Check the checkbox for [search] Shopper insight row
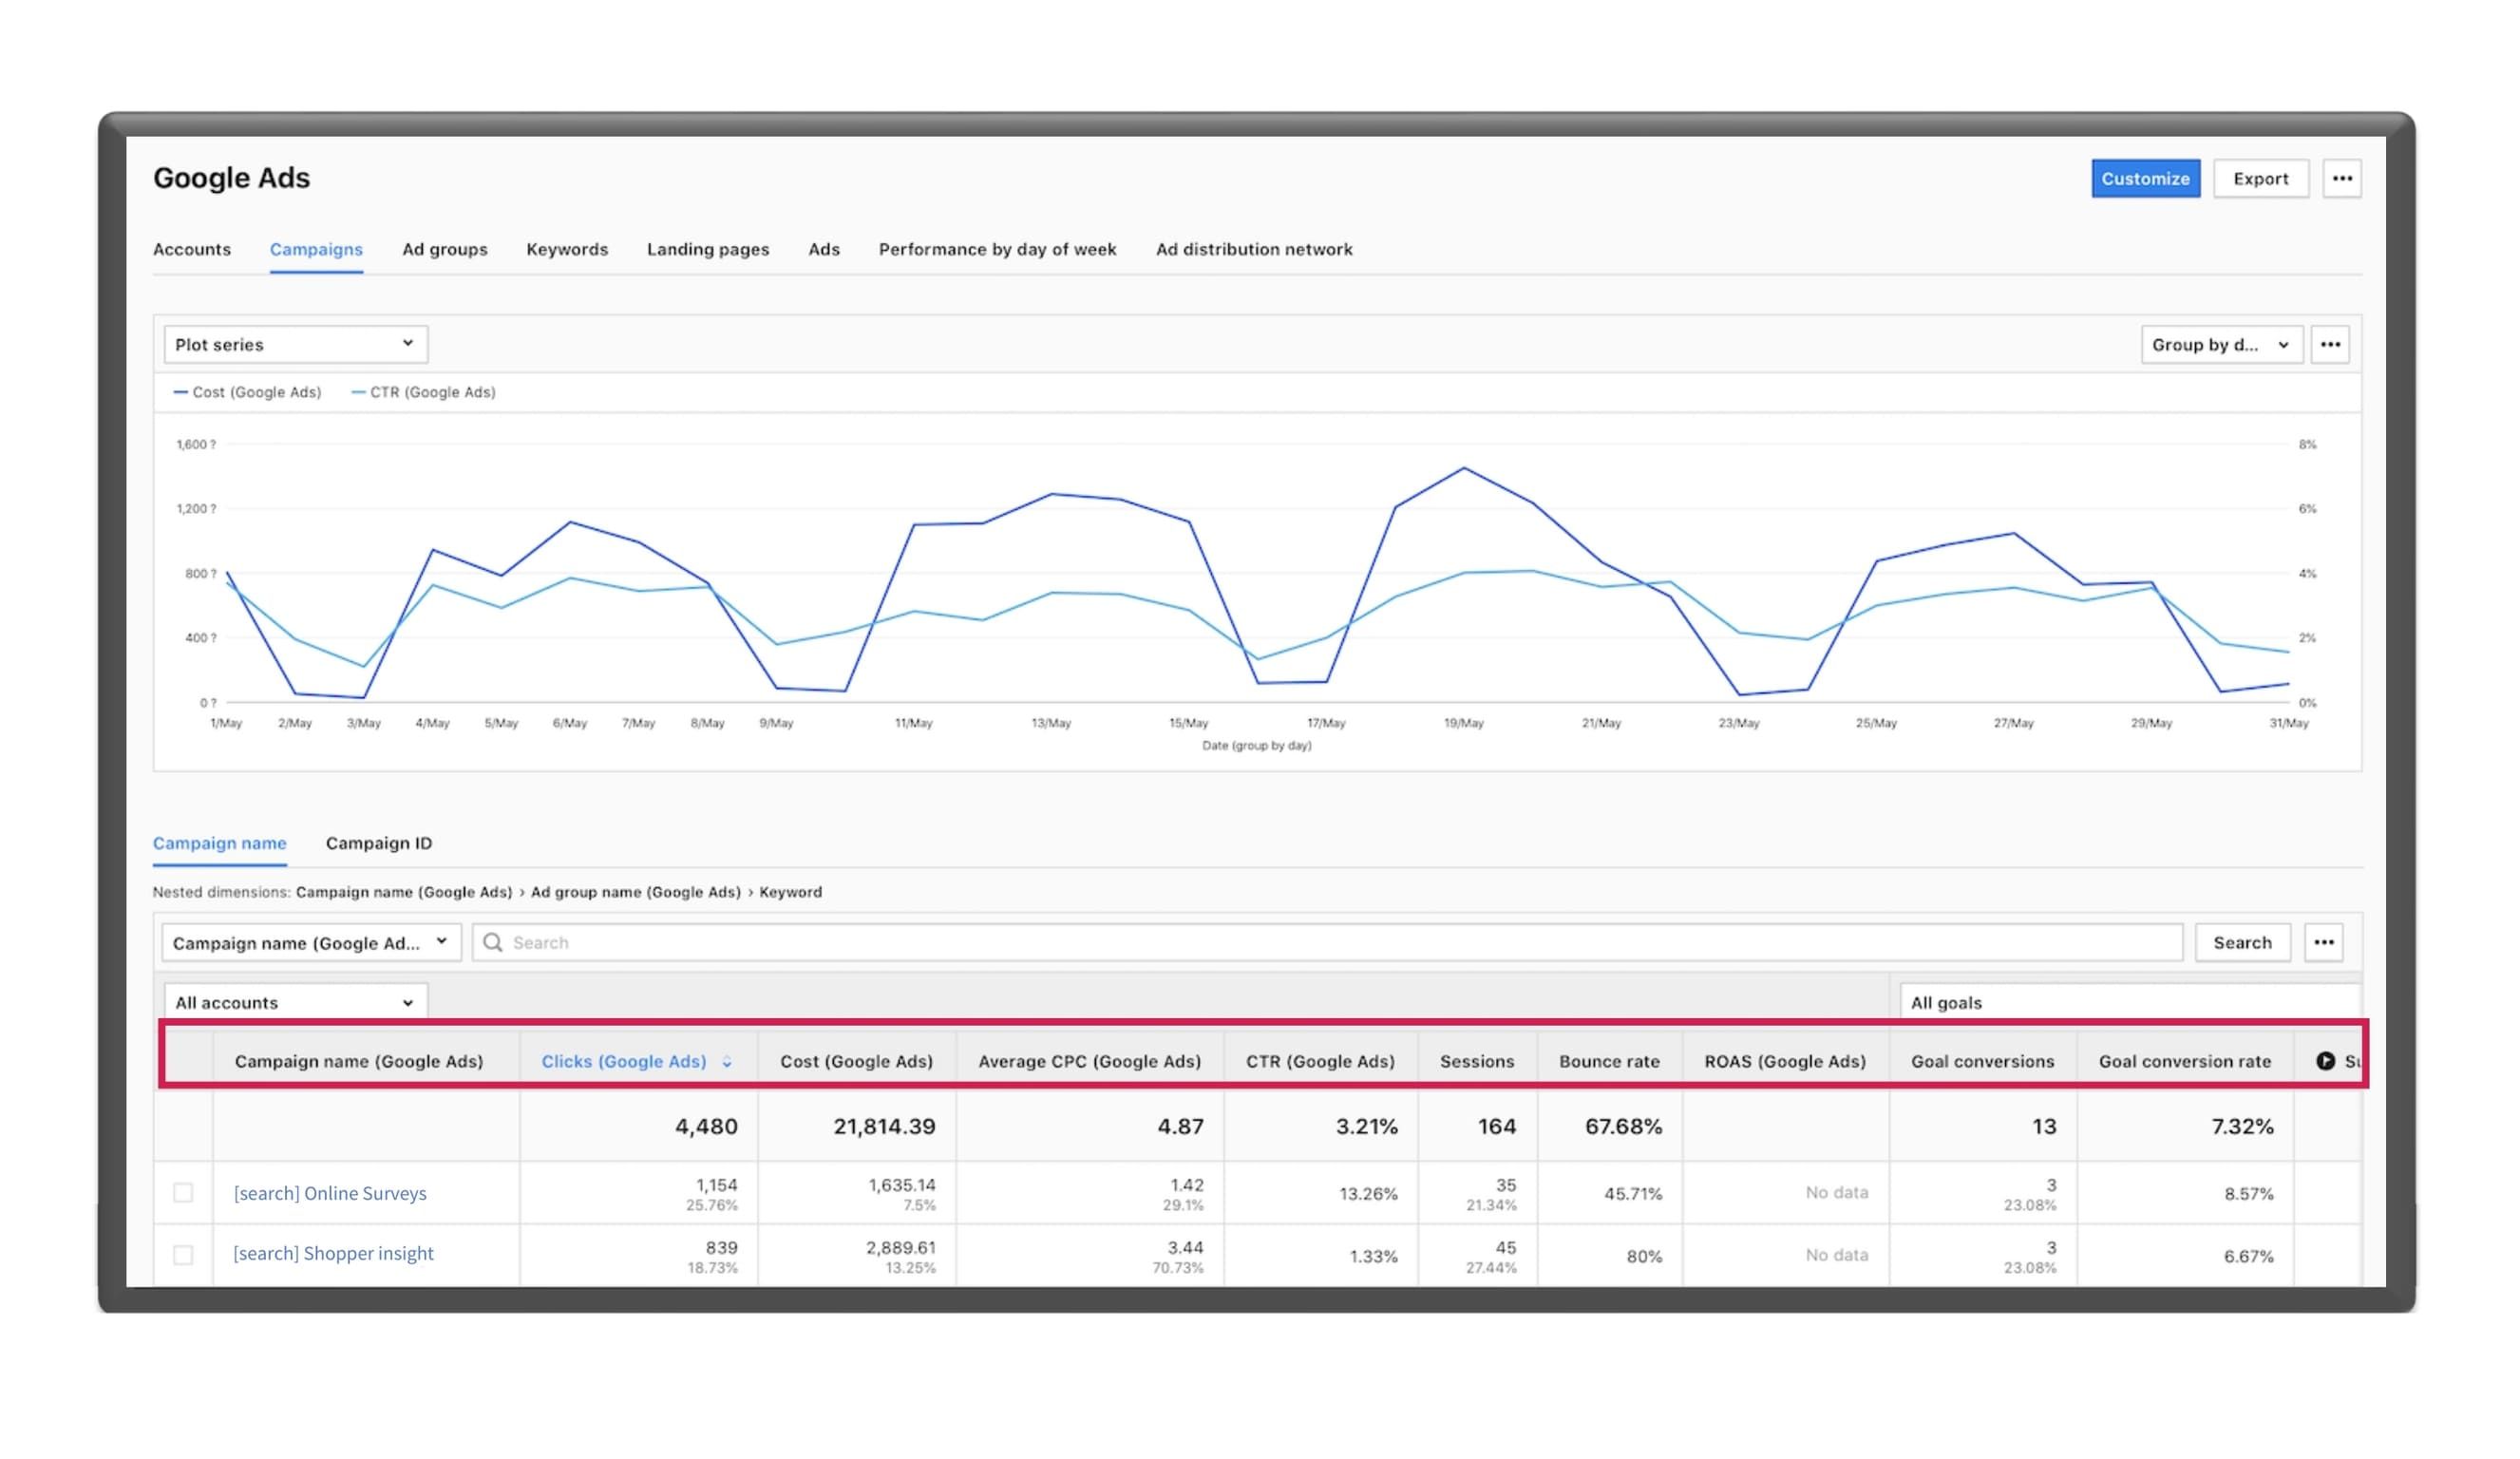 click(183, 1254)
